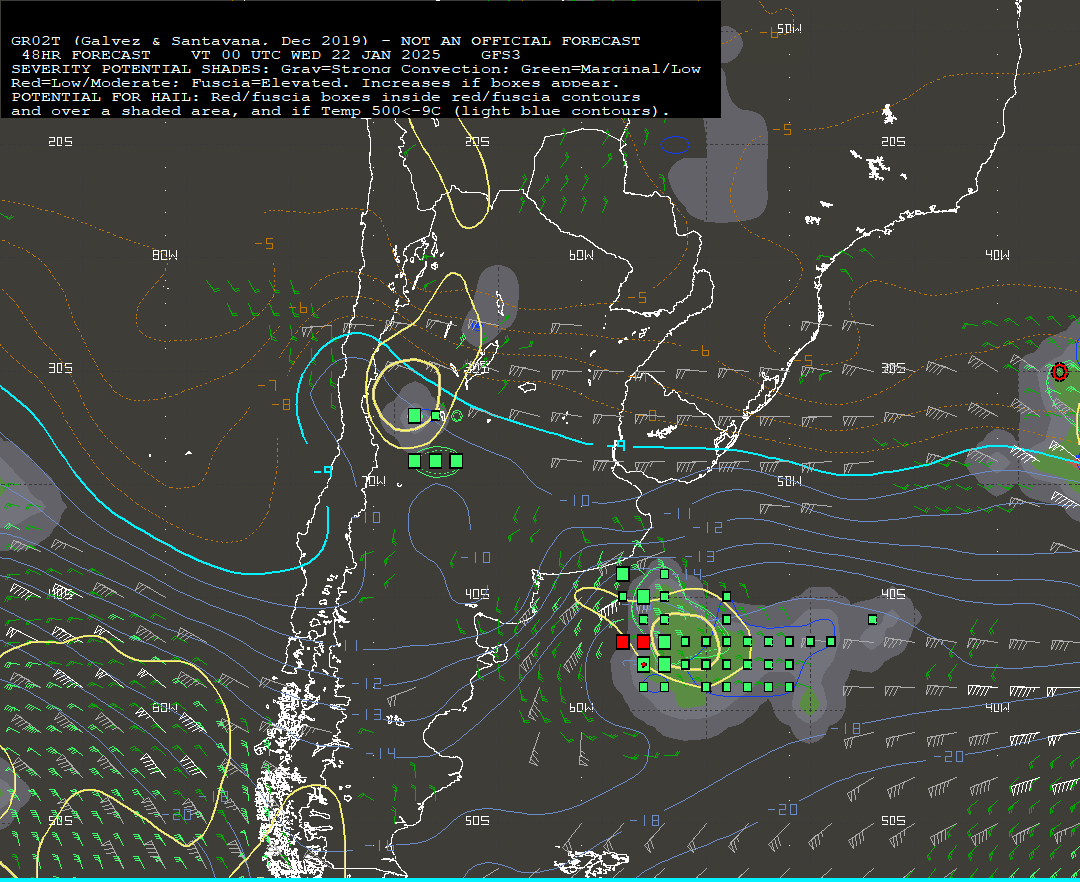Click the blue ellipse contour near the top of the map
The image size is (1080, 882).
pos(675,145)
